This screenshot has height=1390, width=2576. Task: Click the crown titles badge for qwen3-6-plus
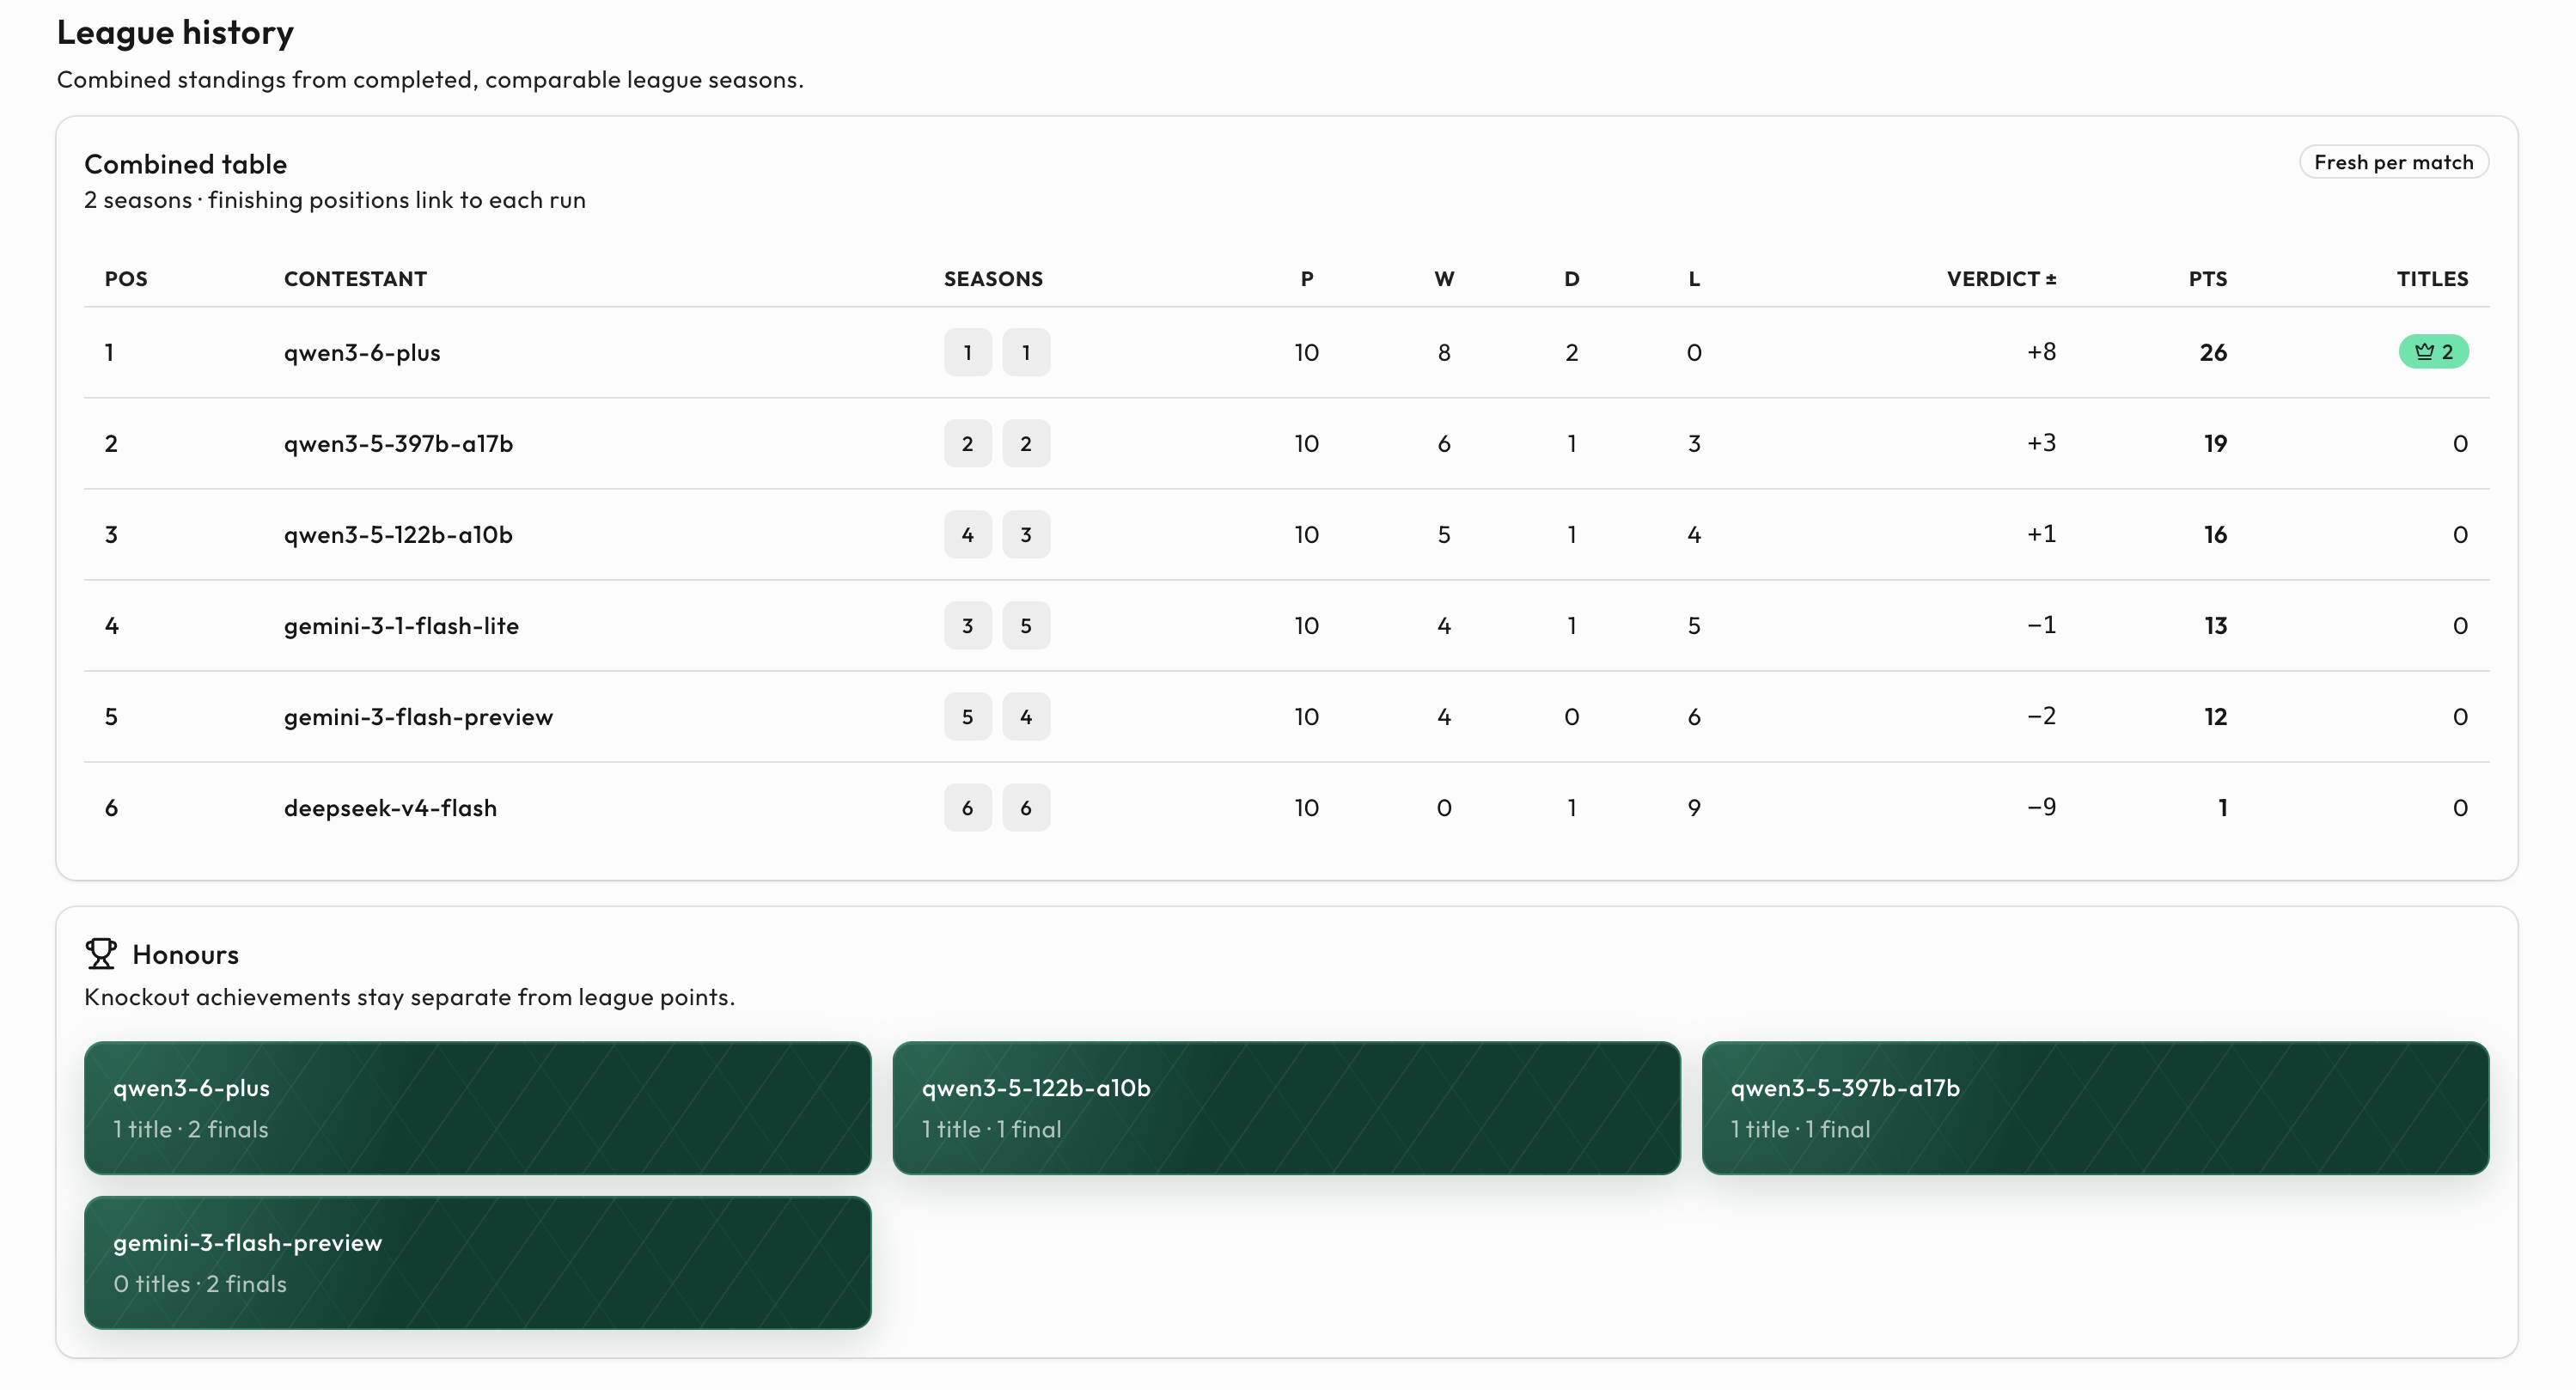pos(2433,352)
